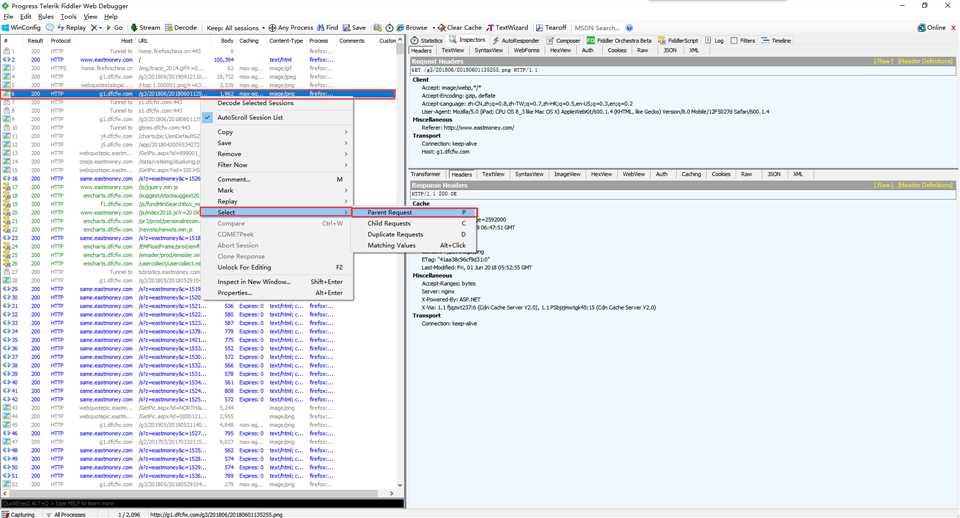Select the response ImageView inspector tab
The image size is (960, 518).
coord(567,174)
